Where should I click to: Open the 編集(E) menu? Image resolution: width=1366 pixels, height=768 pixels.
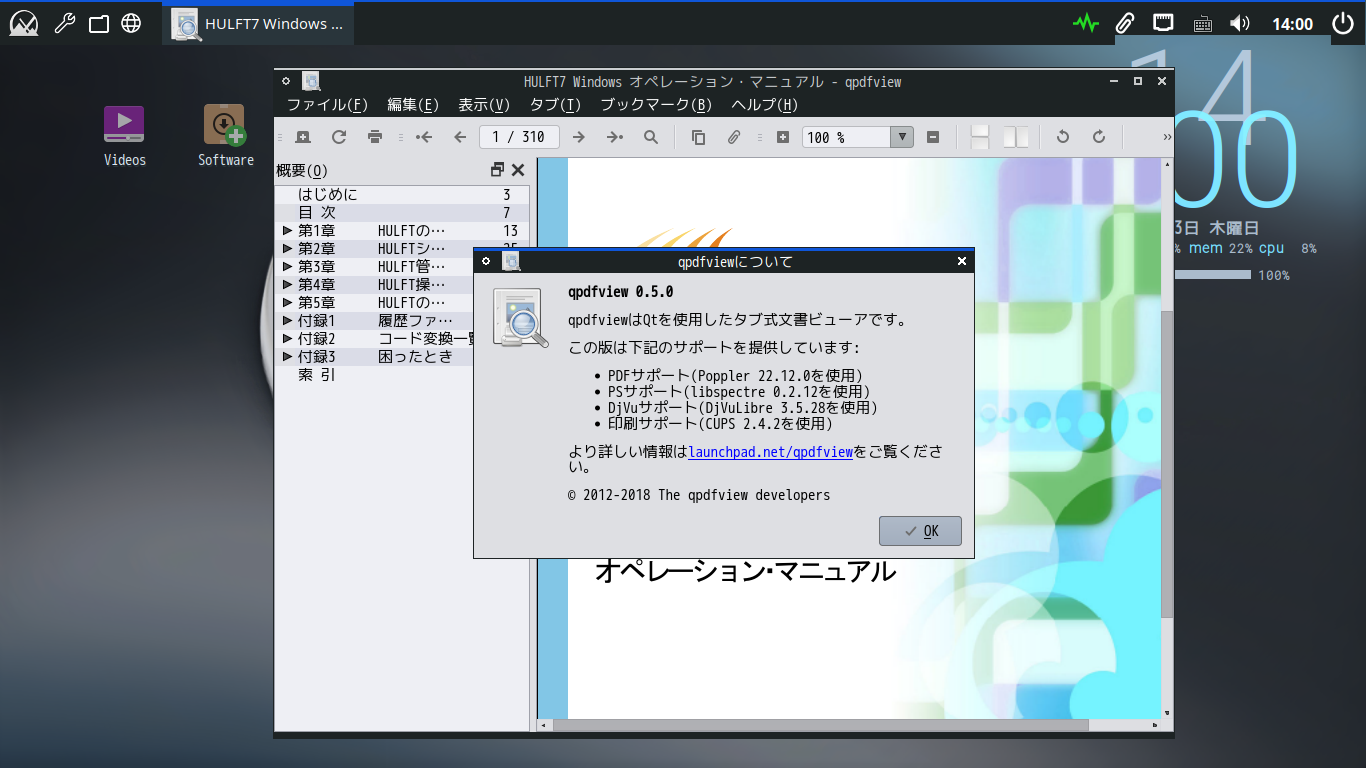point(413,105)
